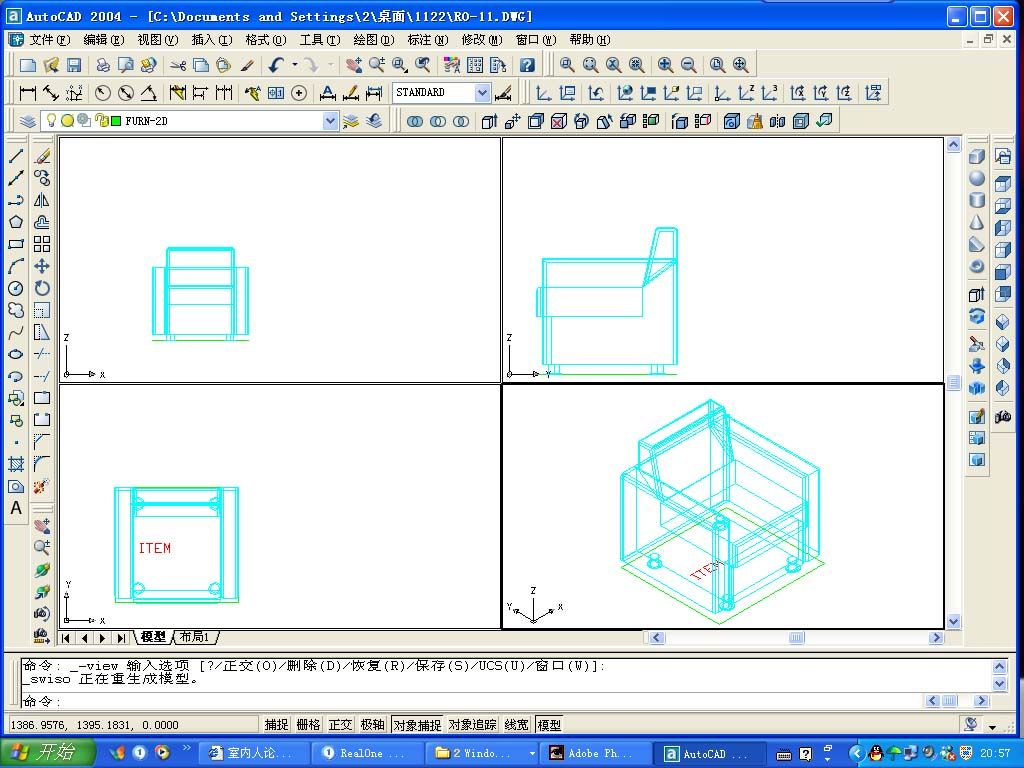This screenshot has height=768, width=1024.
Task: Select the Rectangle draw tool
Action: [16, 244]
